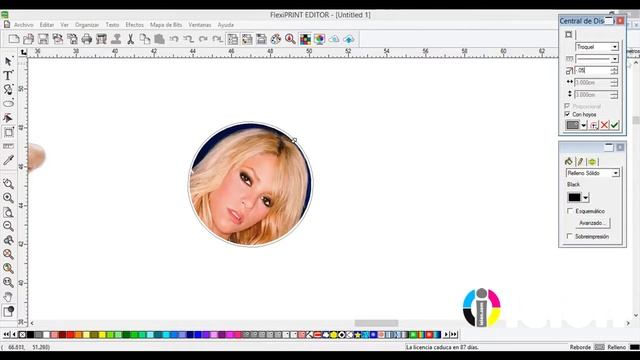640x360 pixels.
Task: Choose the zoom out magnifier tool
Action: (x=8, y=226)
